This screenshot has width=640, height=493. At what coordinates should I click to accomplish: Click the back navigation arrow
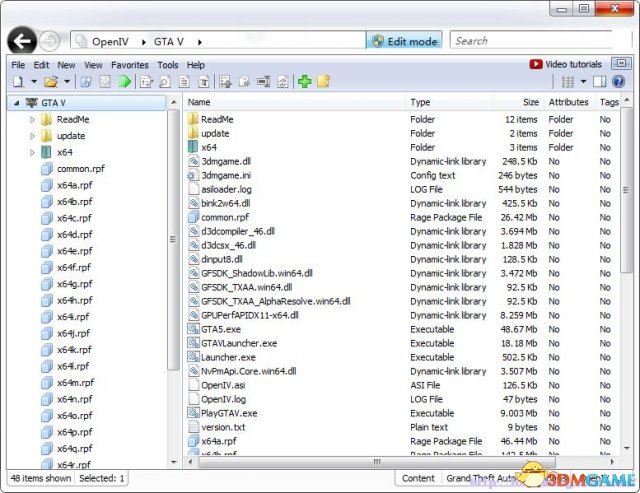click(x=22, y=41)
